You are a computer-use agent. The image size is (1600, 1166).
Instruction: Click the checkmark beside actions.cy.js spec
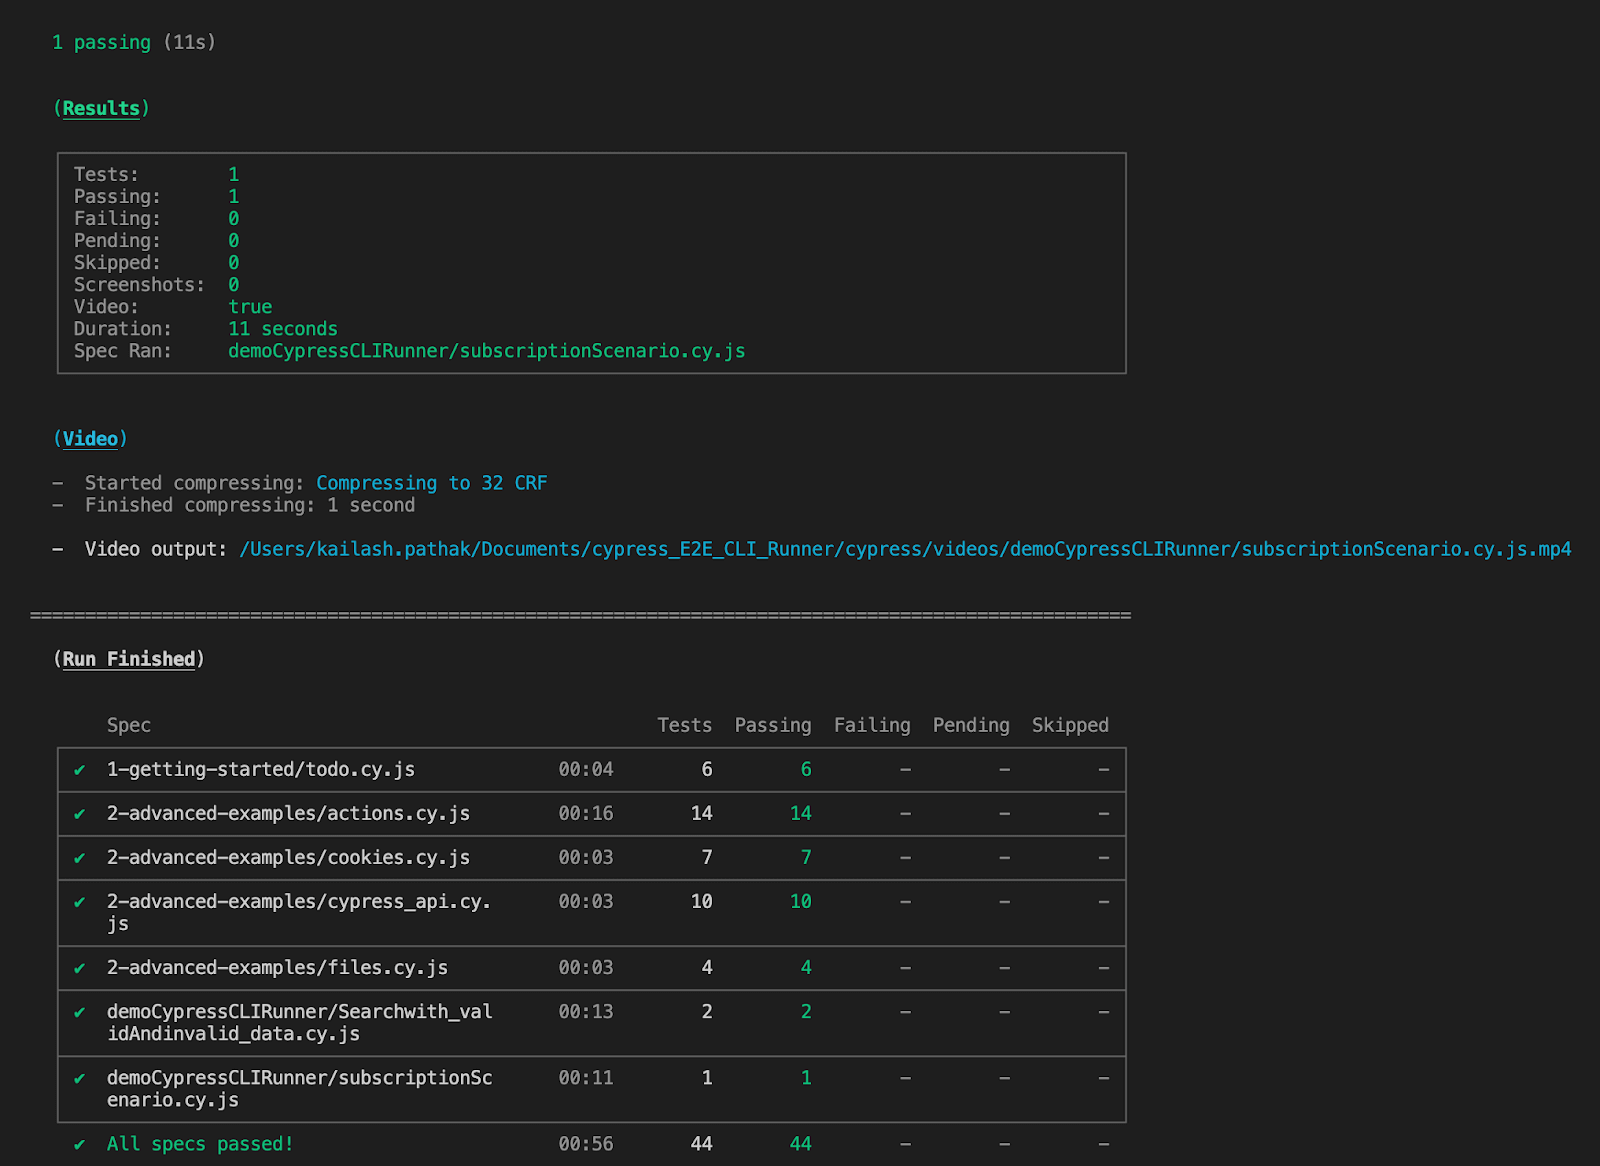coord(81,813)
